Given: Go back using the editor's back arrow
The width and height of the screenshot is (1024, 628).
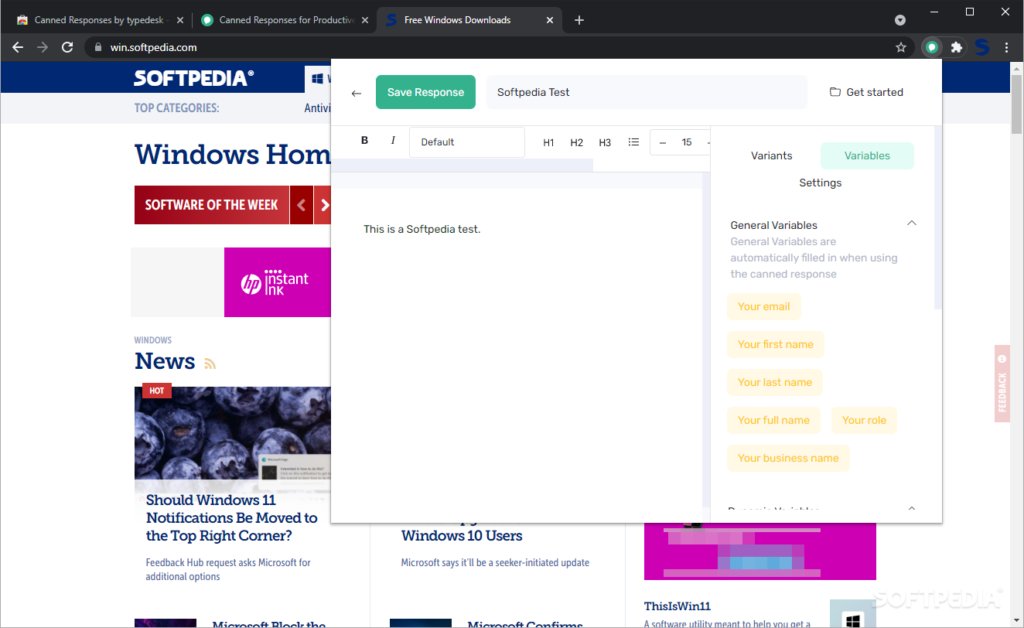Looking at the screenshot, I should pyautogui.click(x=356, y=93).
